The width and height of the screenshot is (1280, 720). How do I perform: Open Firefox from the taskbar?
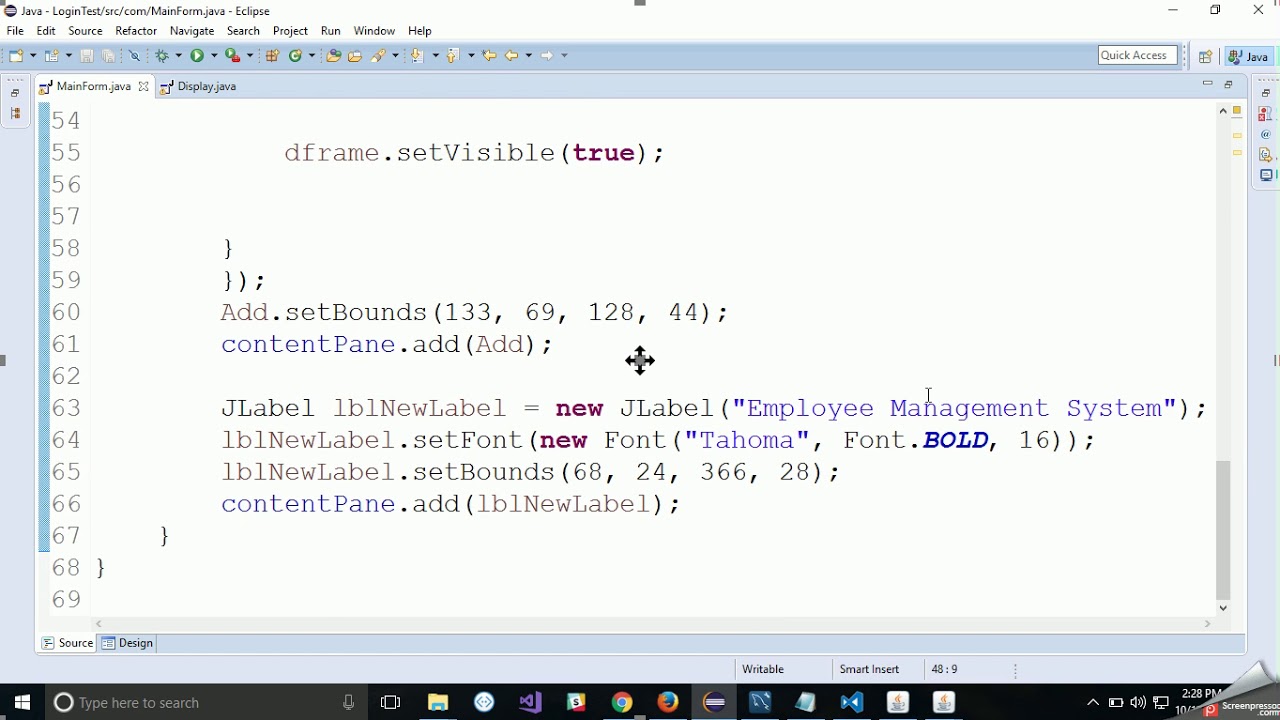668,702
